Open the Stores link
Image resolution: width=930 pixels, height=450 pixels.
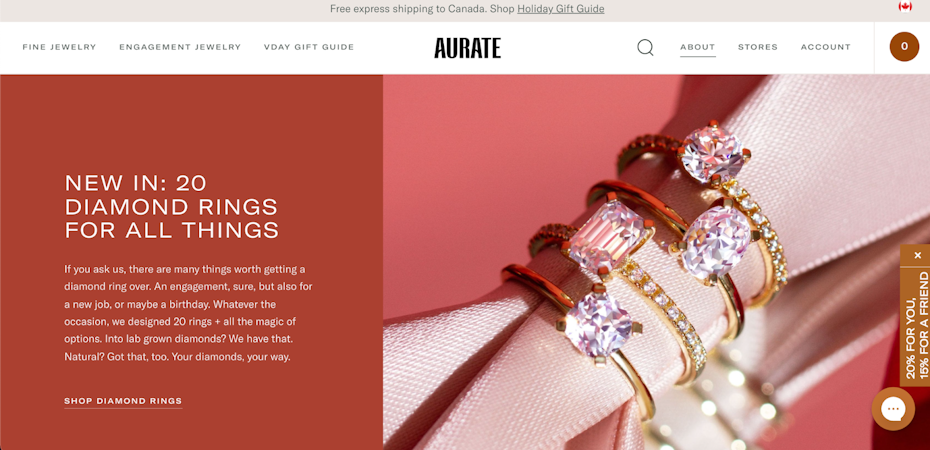pyautogui.click(x=757, y=47)
